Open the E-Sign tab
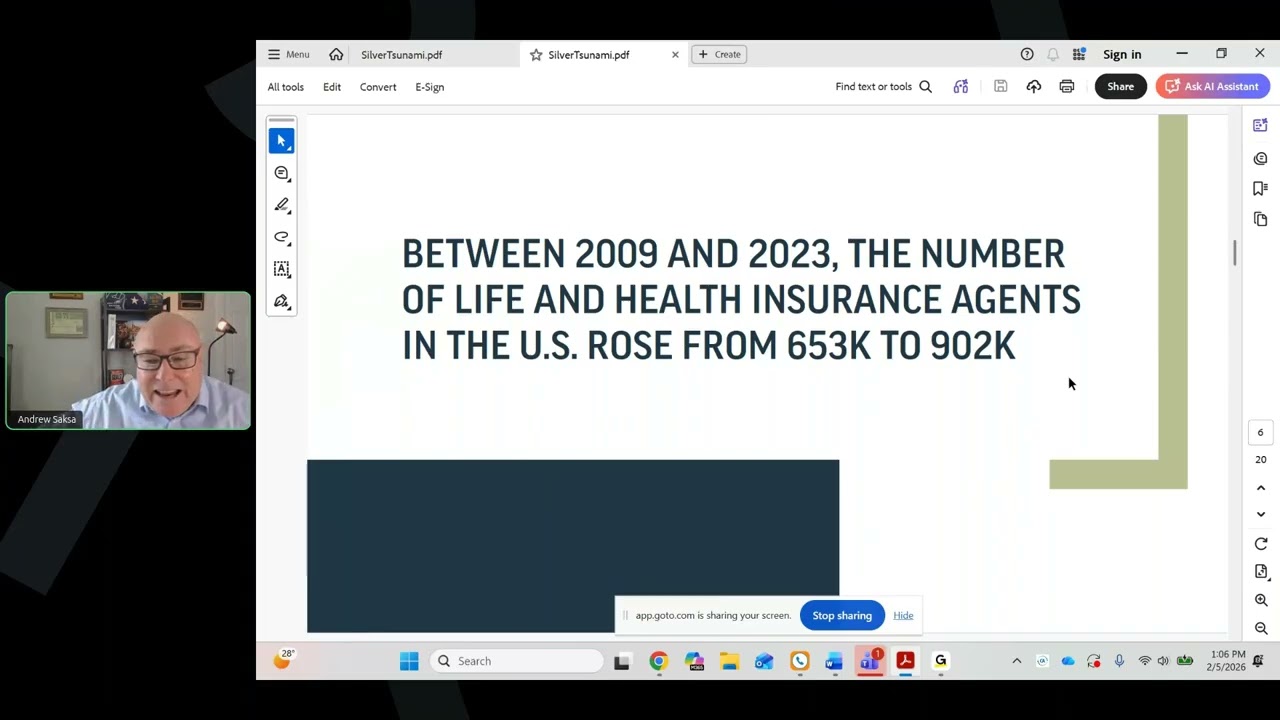Image resolution: width=1280 pixels, height=720 pixels. click(x=430, y=87)
